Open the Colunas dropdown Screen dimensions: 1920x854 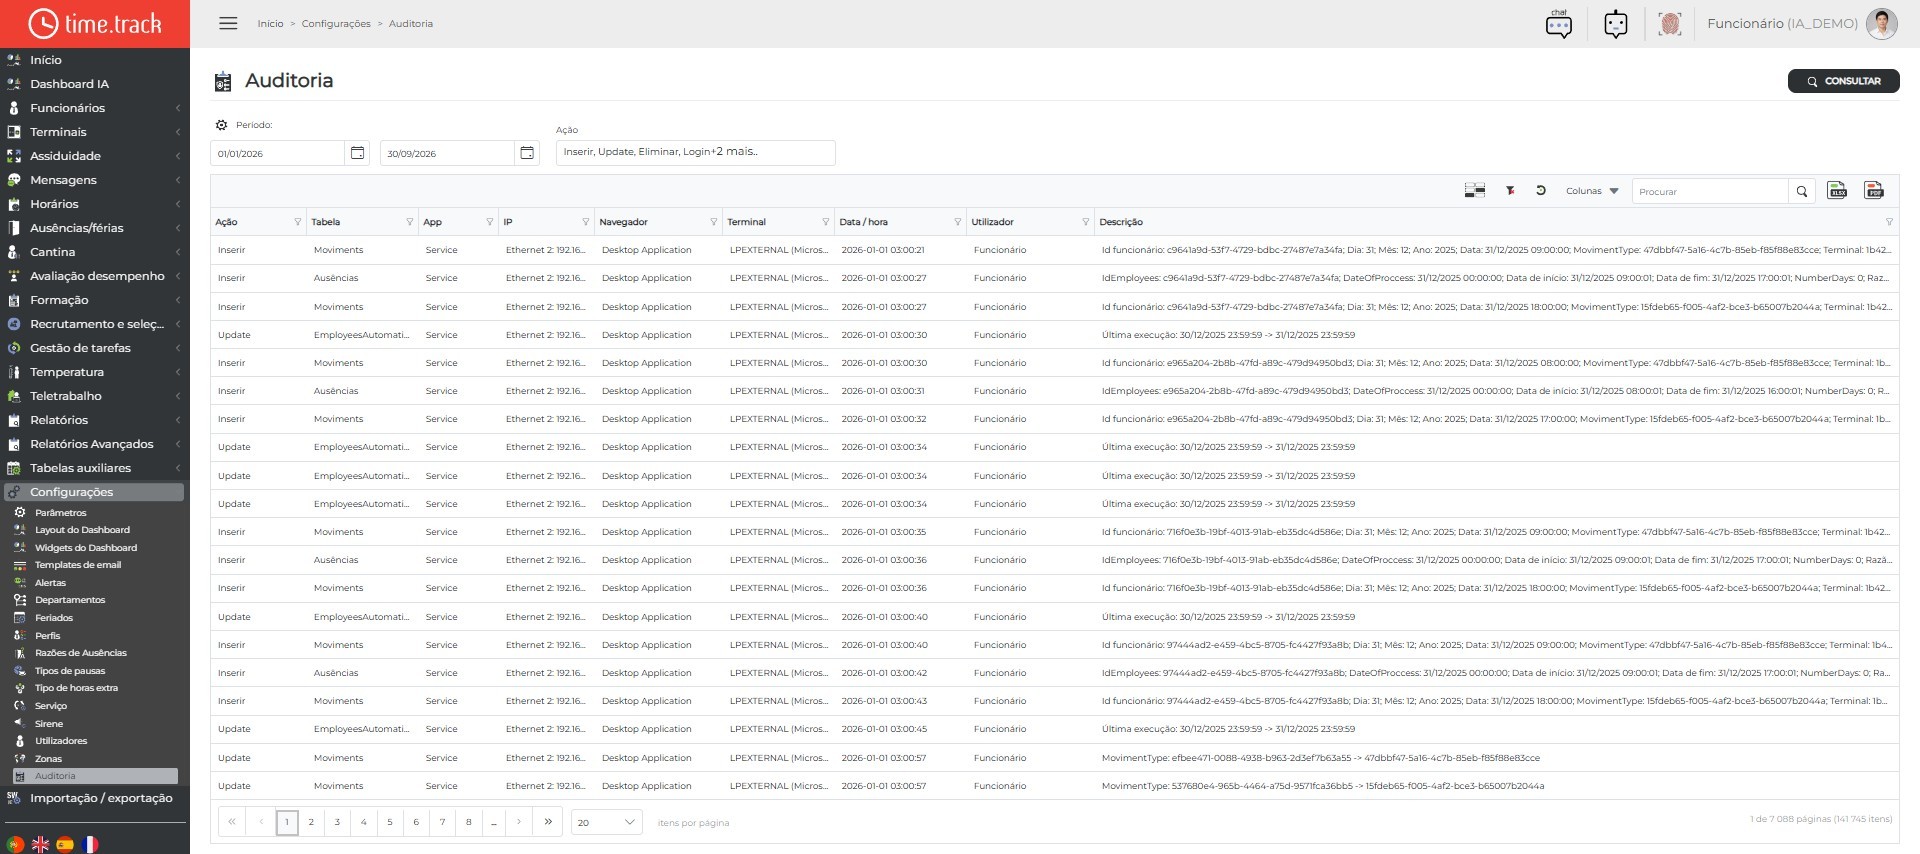click(x=1592, y=191)
